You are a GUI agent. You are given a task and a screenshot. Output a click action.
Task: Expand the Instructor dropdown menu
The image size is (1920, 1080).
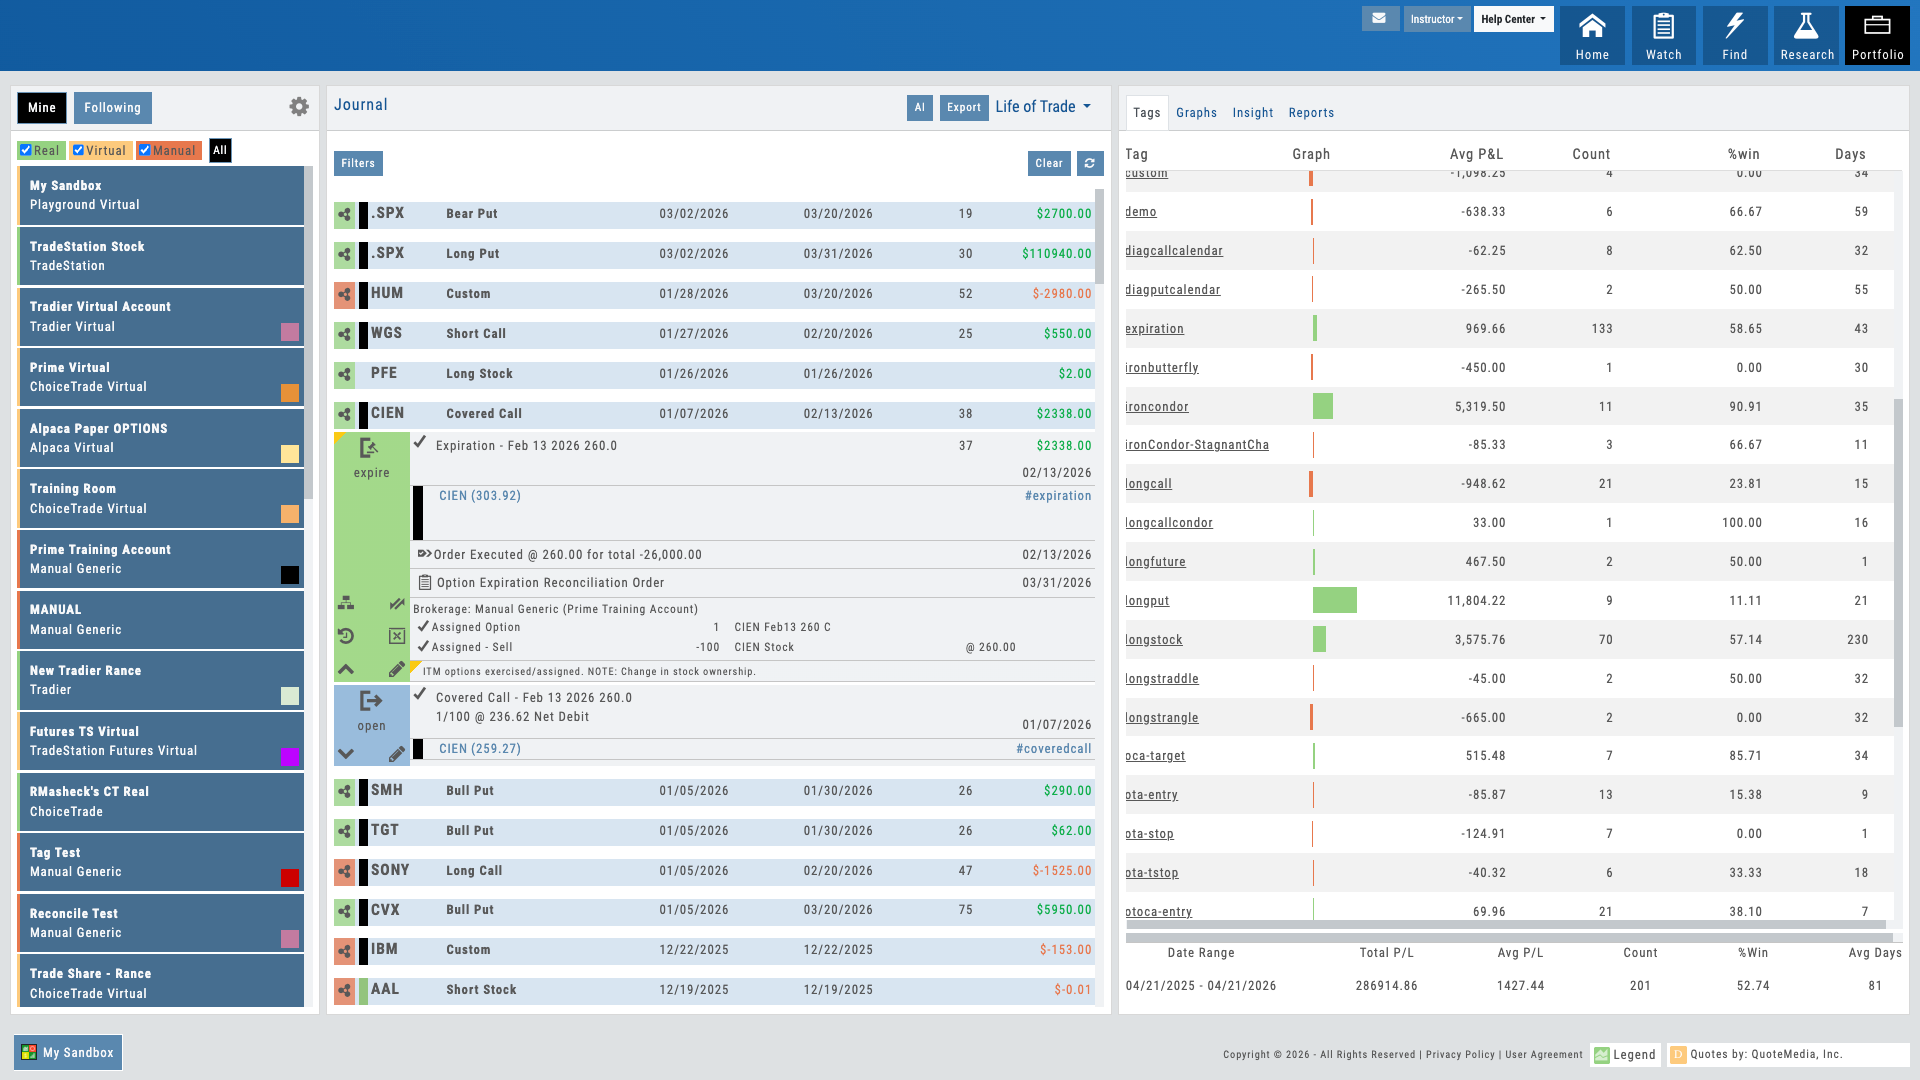(1436, 19)
